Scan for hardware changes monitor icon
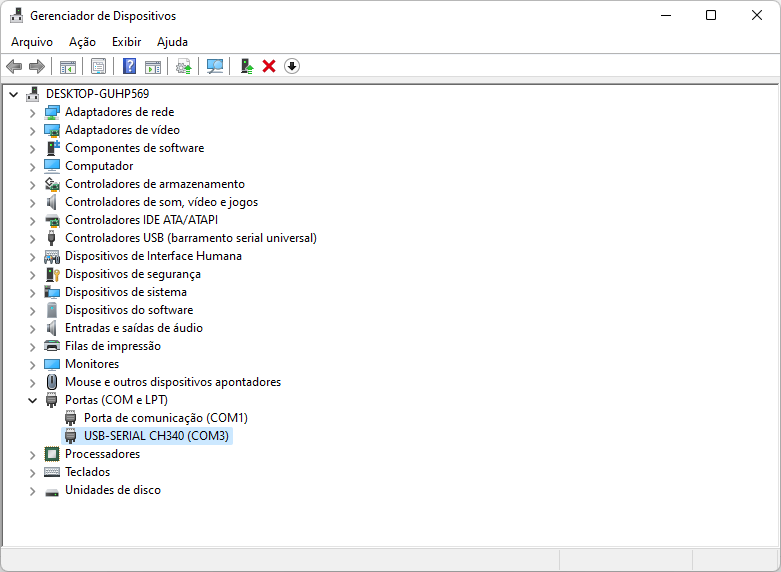This screenshot has width=781, height=572. (215, 66)
